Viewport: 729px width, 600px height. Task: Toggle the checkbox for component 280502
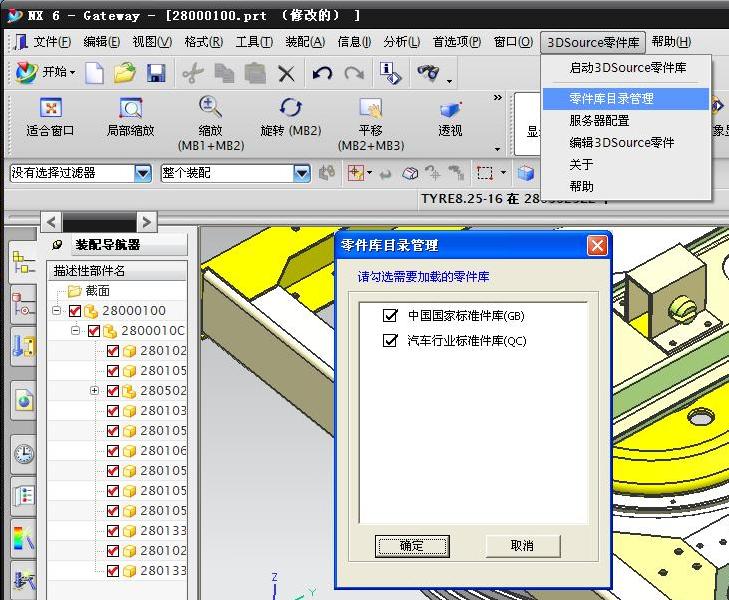point(113,390)
